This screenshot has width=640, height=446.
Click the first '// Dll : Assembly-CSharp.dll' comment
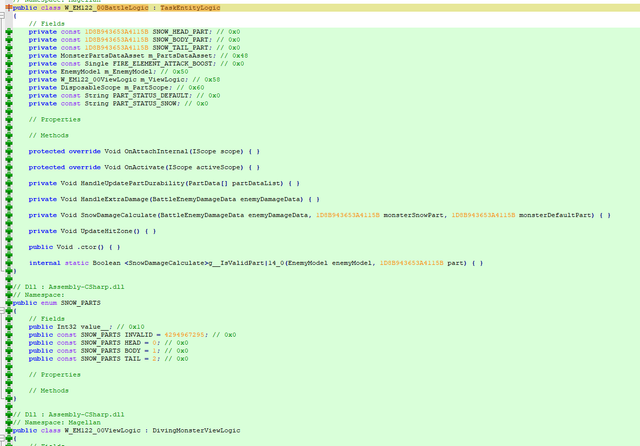tap(69, 286)
